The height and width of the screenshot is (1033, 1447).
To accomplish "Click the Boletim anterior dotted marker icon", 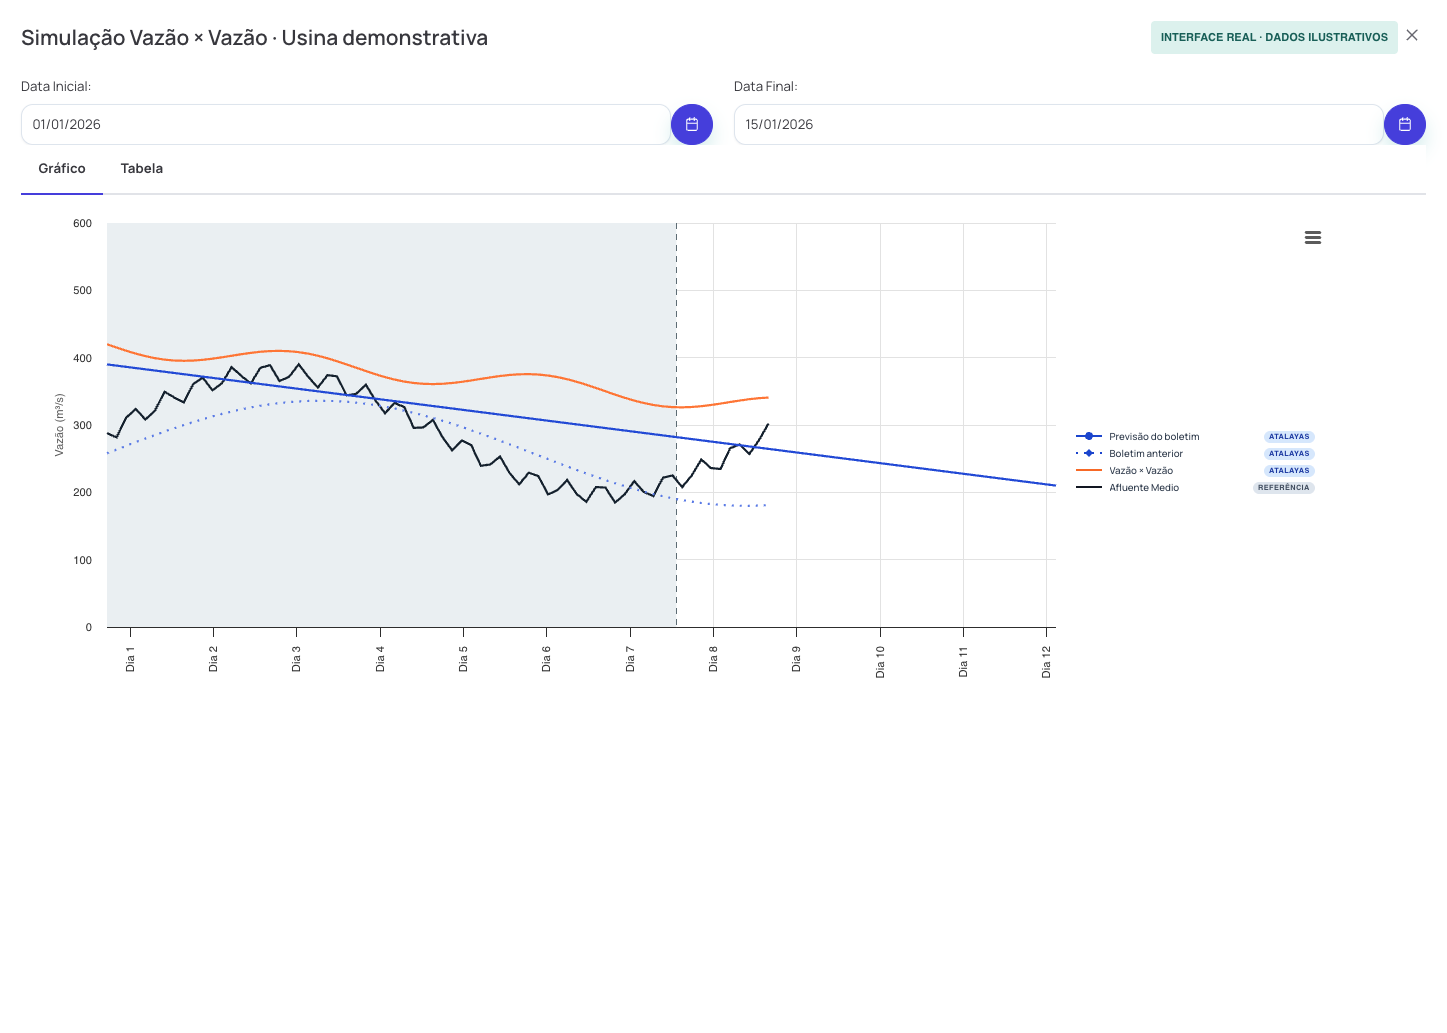I will (1089, 453).
